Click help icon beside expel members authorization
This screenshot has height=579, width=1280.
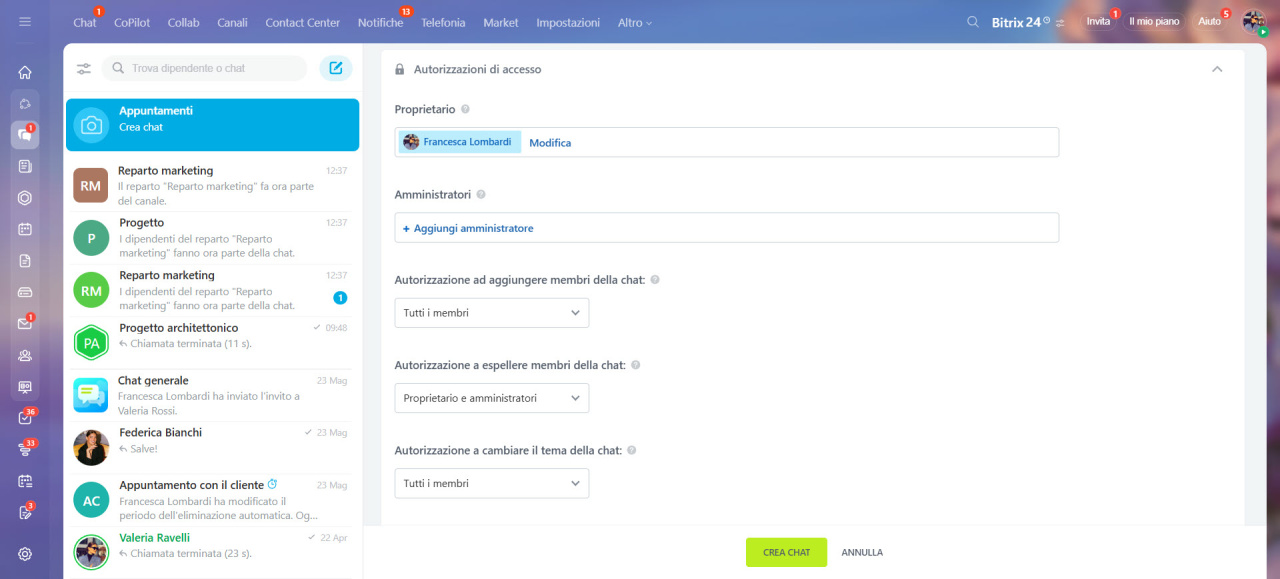click(x=636, y=365)
